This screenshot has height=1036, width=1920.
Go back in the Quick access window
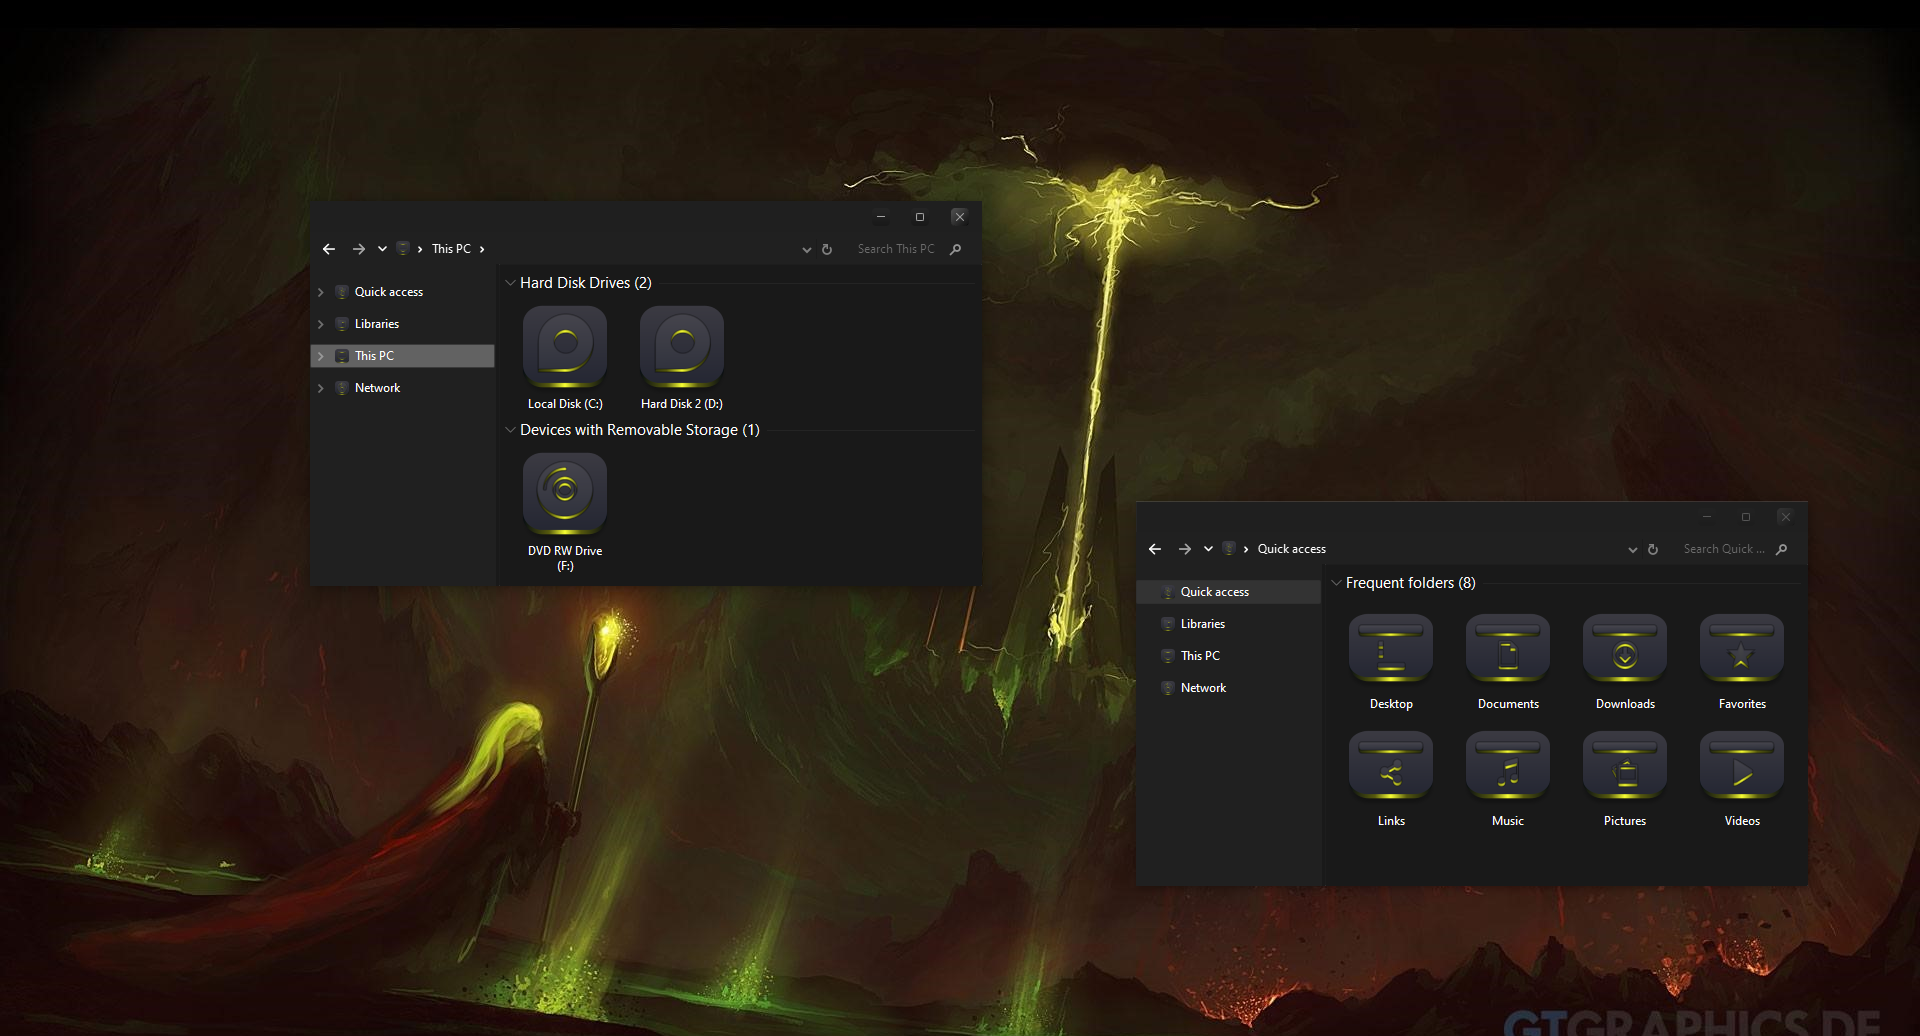[1155, 549]
